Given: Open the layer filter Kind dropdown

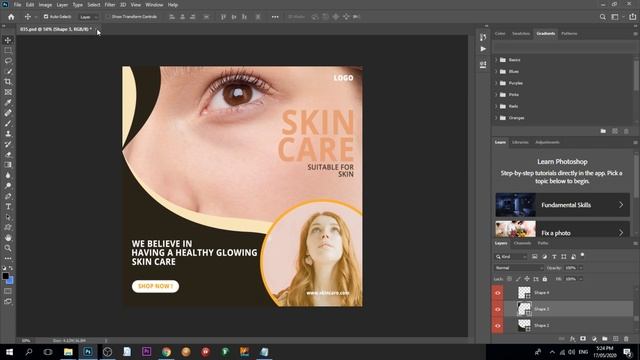Looking at the screenshot, I should (x=511, y=256).
